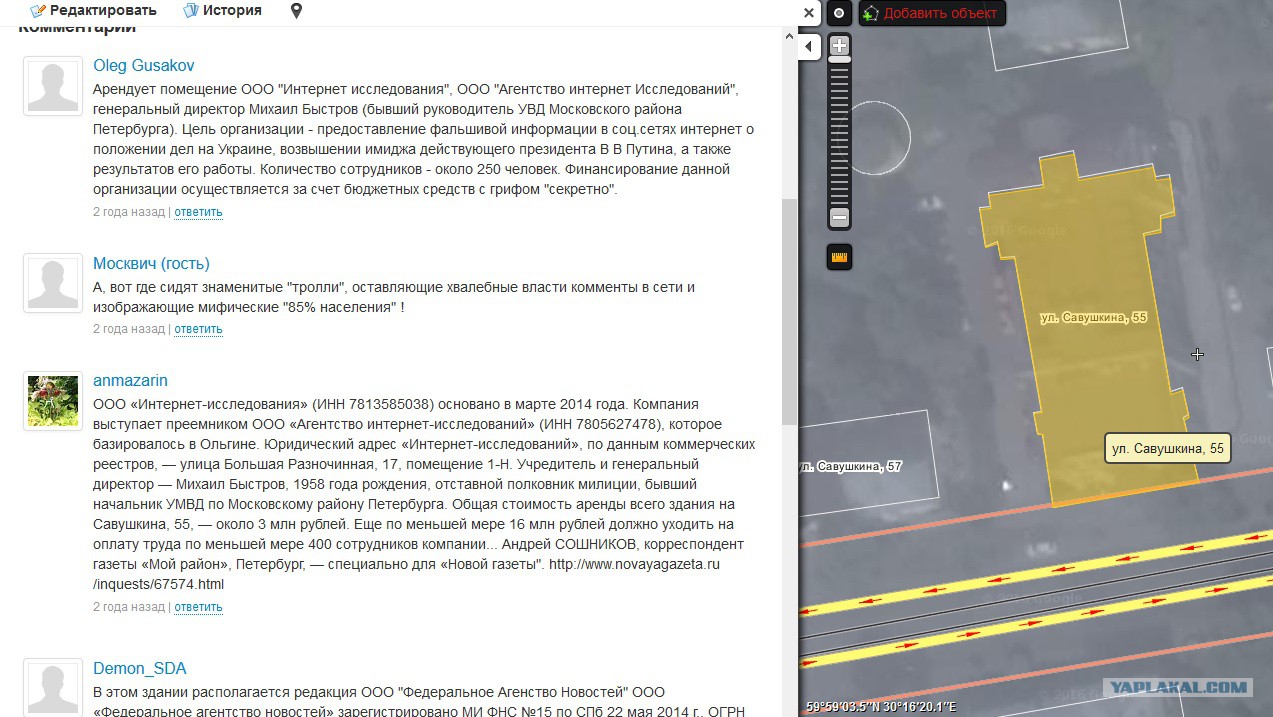This screenshot has height=717, width=1273.
Task: Click '2 года назад' under anmazarin's comment
Action: point(129,607)
